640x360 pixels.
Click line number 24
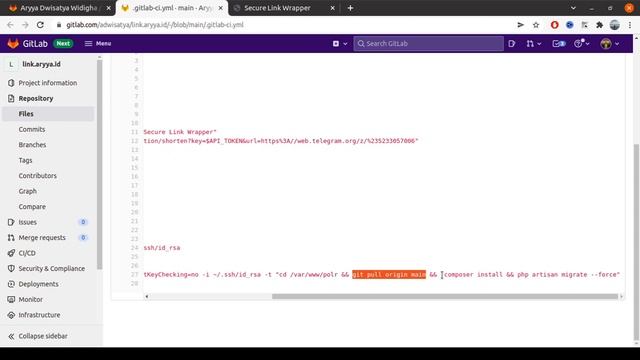point(135,248)
